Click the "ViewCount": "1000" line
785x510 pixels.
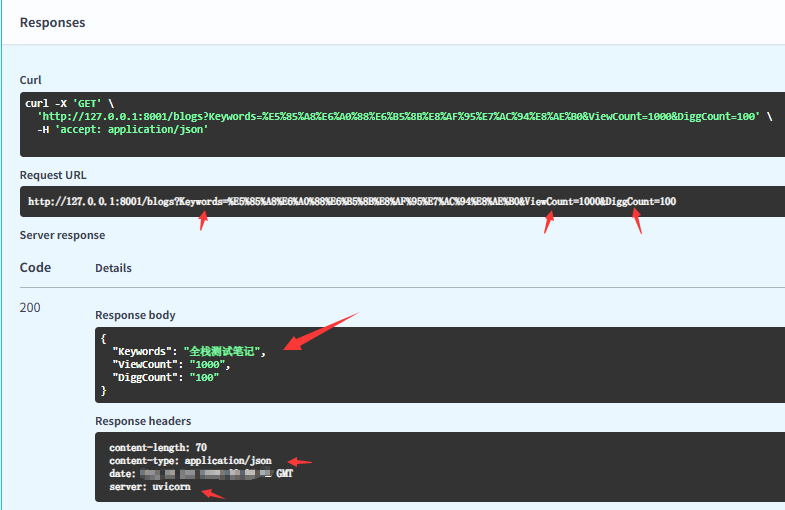[171, 364]
